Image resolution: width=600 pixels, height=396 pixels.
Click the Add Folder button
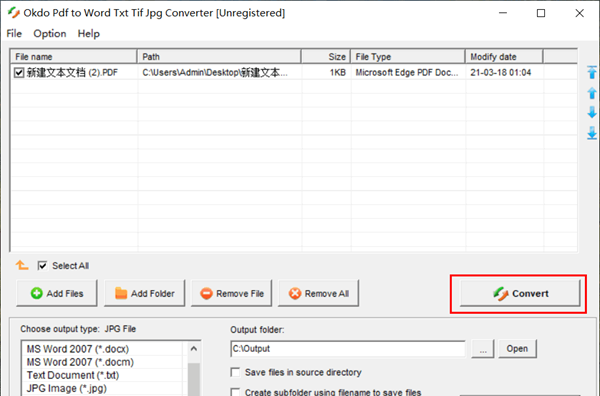[x=144, y=293]
